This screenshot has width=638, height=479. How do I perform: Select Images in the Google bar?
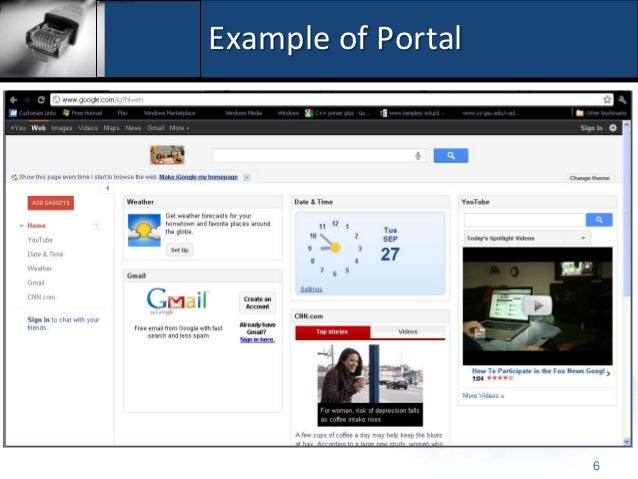62,128
